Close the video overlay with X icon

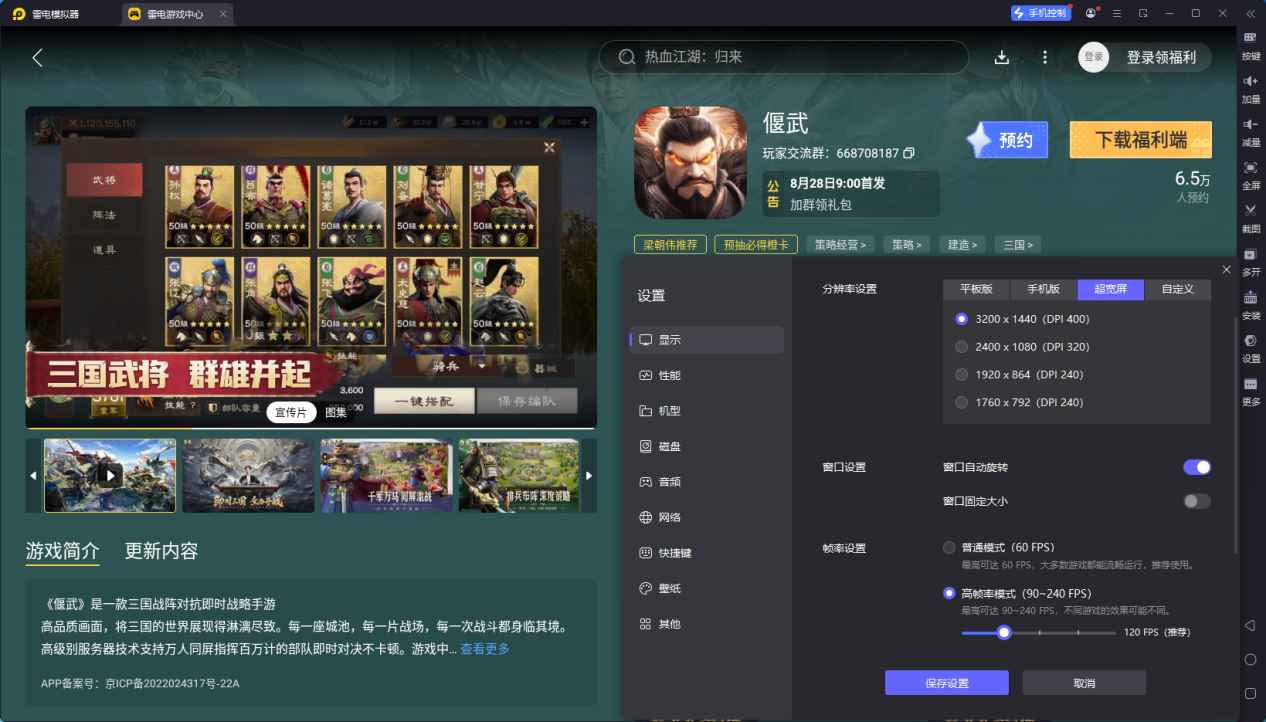[549, 147]
